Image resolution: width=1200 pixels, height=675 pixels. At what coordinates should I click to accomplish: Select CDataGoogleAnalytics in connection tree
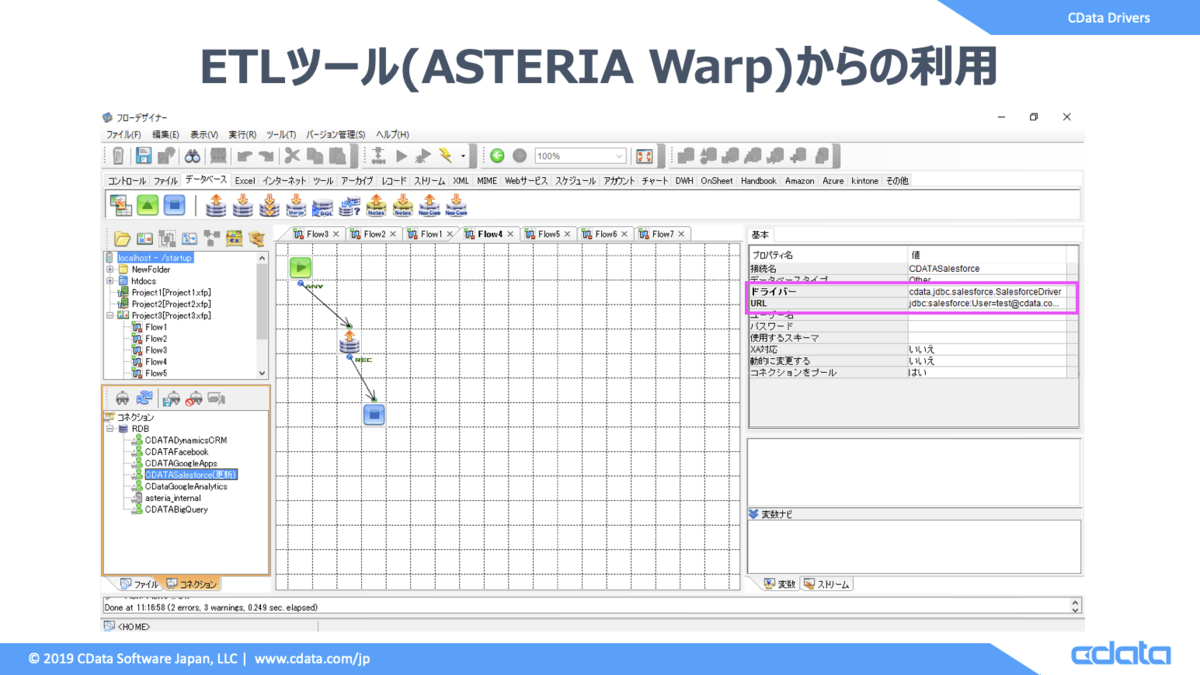185,486
